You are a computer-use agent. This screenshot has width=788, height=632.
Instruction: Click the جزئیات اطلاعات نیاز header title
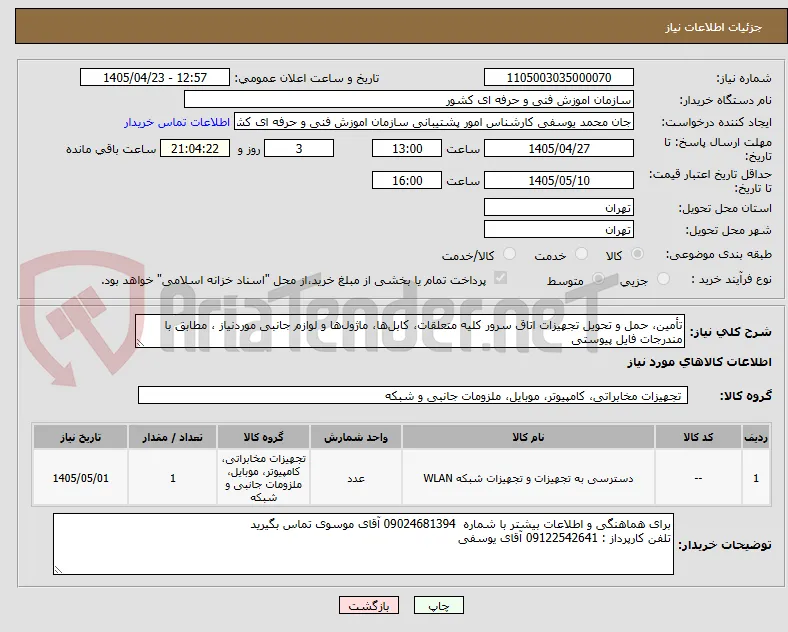tap(714, 27)
